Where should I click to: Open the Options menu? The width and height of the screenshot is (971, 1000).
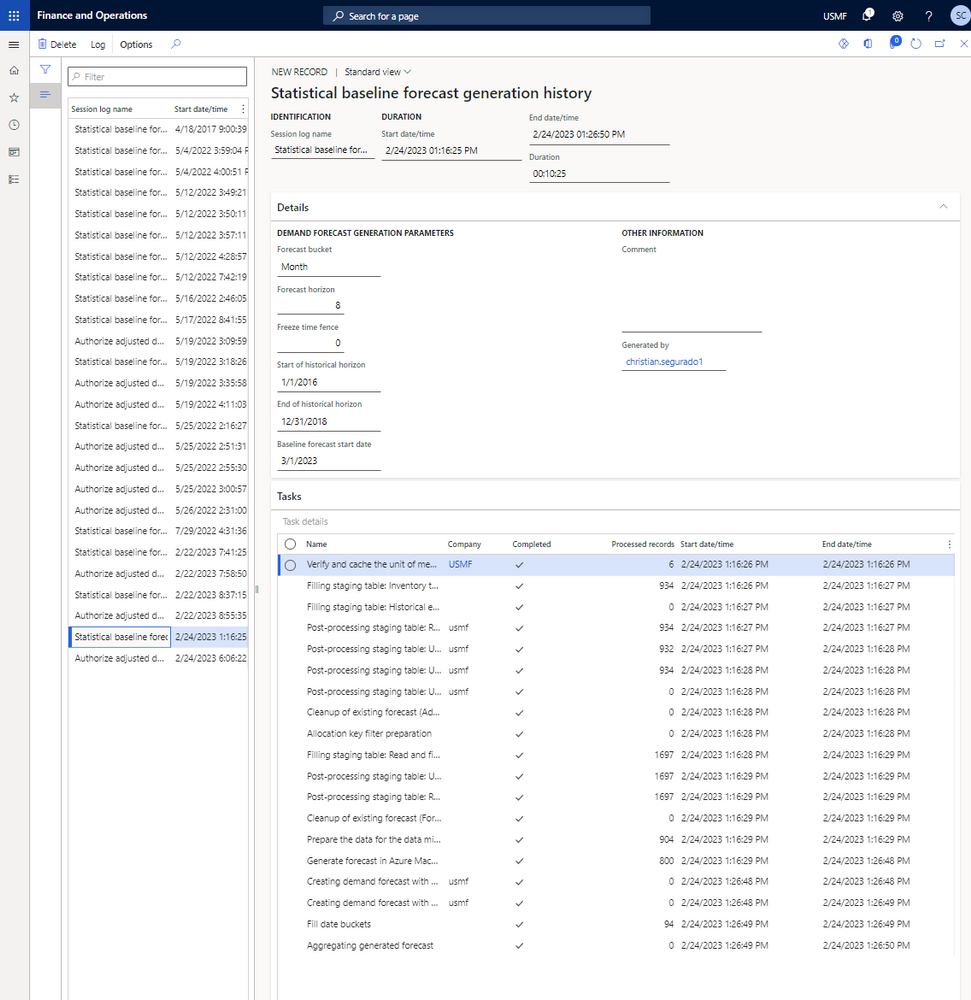coord(136,45)
